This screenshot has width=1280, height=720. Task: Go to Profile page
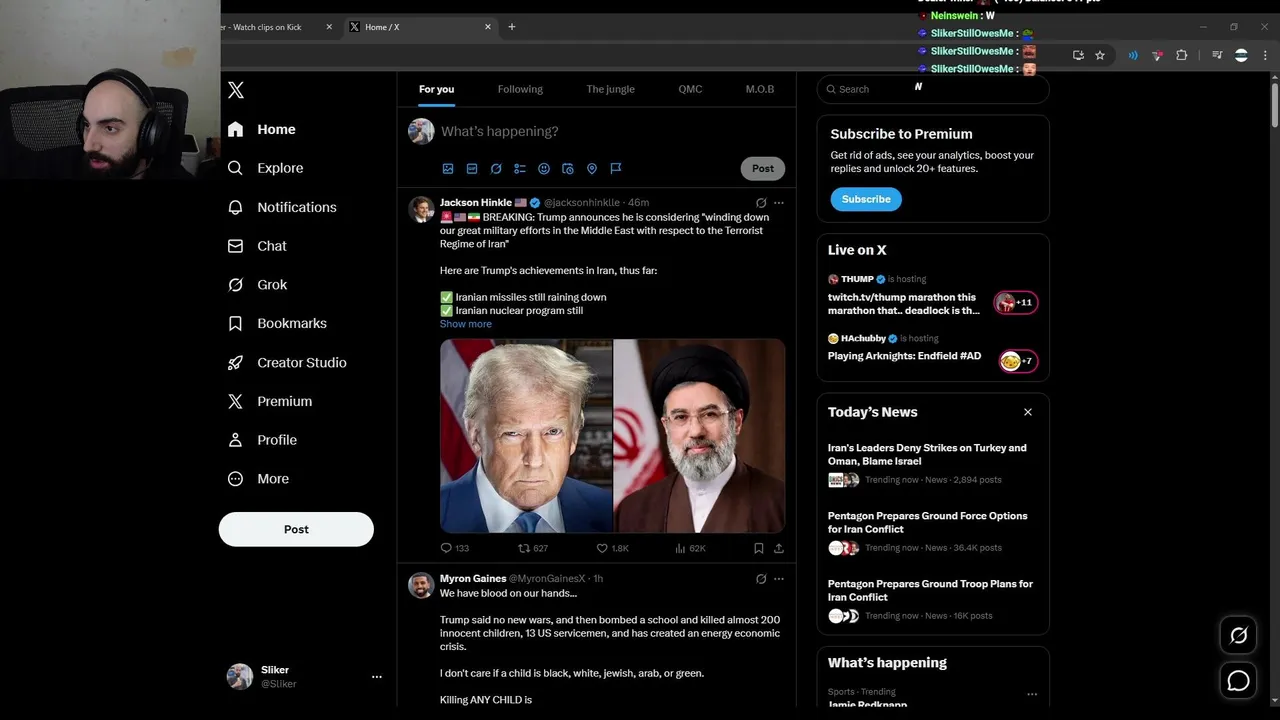(263, 440)
